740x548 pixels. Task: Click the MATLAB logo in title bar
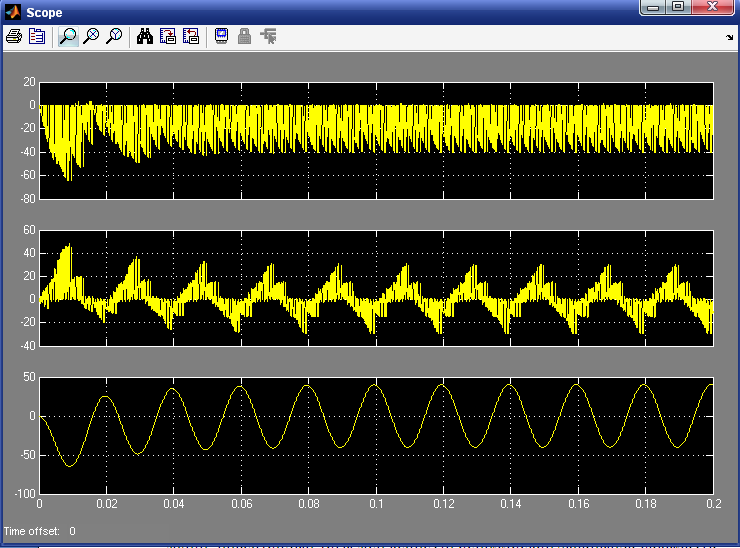(x=13, y=12)
